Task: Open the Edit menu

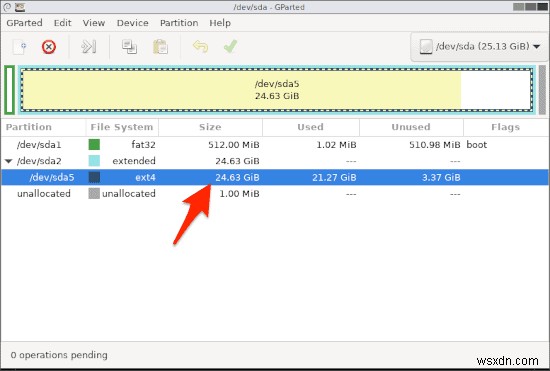Action: (x=62, y=23)
